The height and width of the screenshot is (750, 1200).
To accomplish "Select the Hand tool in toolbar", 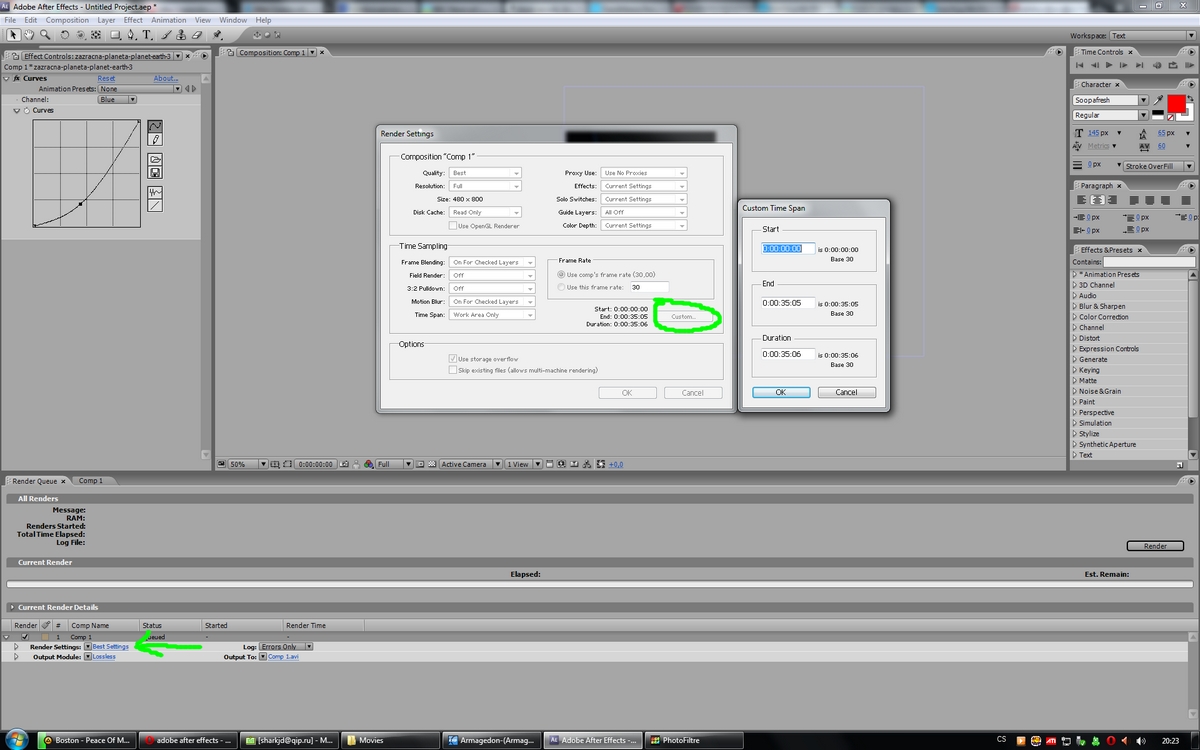I will point(30,35).
